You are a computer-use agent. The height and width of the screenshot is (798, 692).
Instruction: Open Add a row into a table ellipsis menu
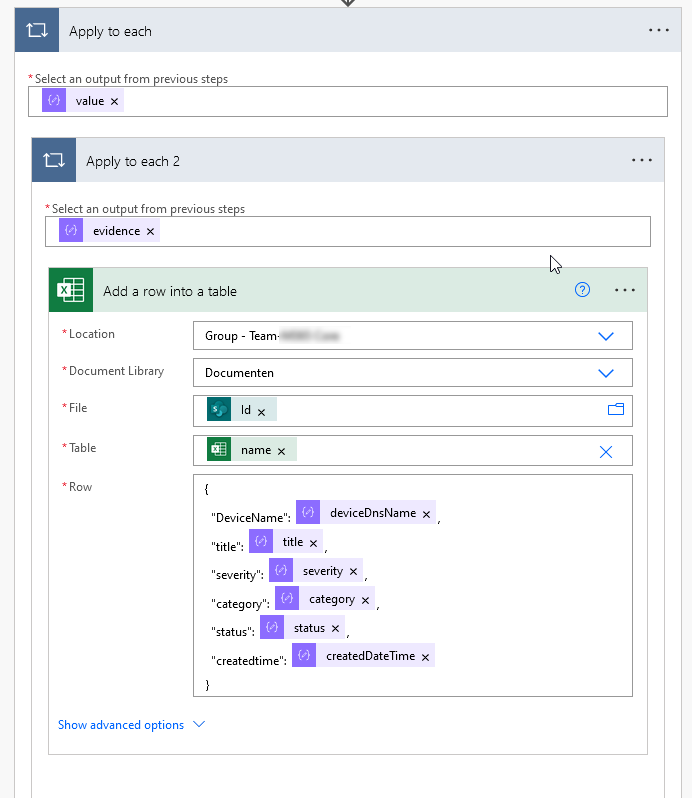pyautogui.click(x=624, y=290)
